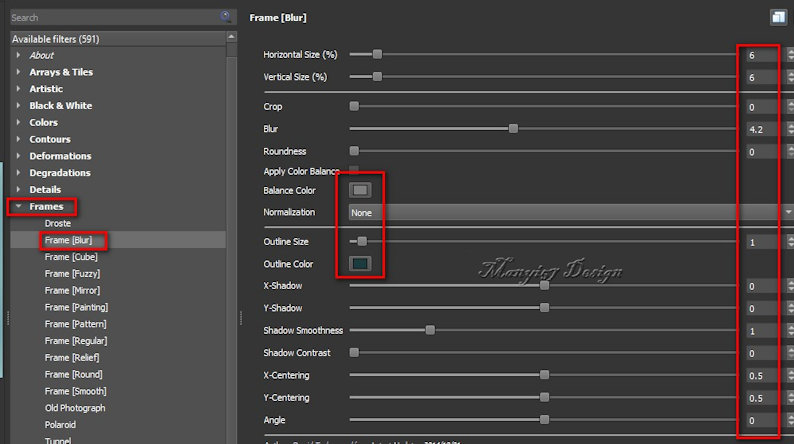Toggle the Apply Color Balance checkbox
794x444 pixels.
coord(354,171)
